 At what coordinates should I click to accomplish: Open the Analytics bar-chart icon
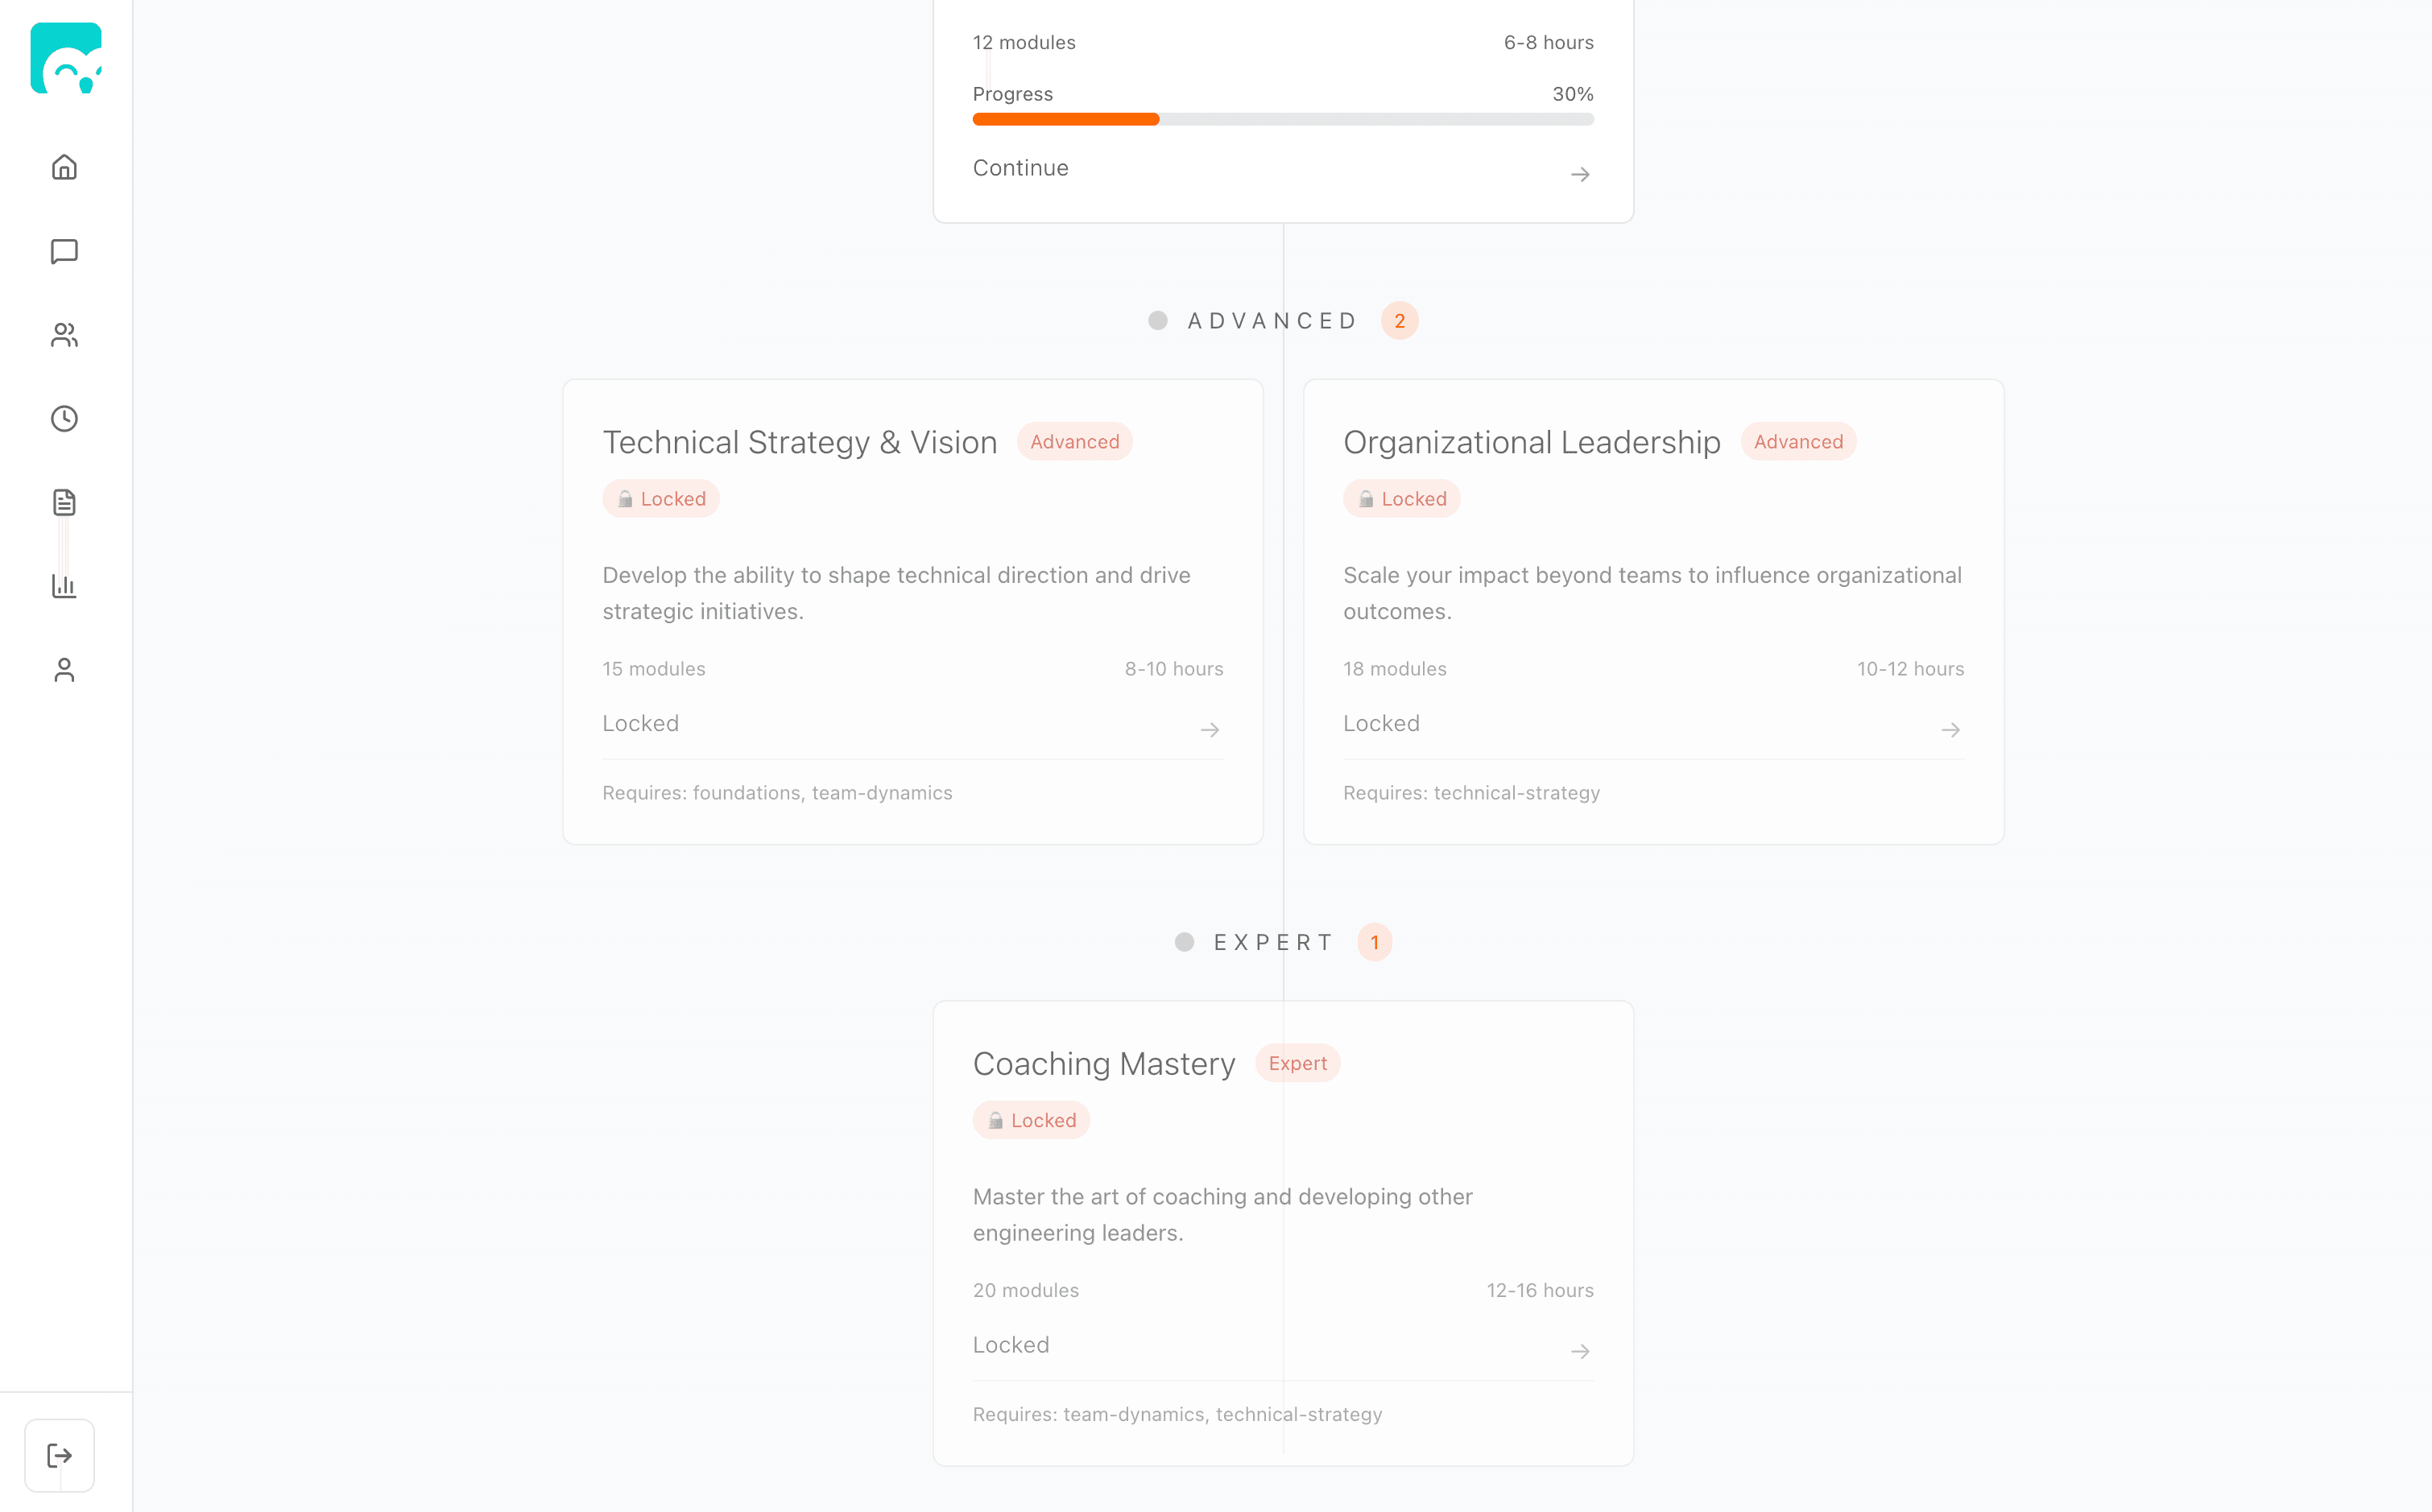click(64, 587)
